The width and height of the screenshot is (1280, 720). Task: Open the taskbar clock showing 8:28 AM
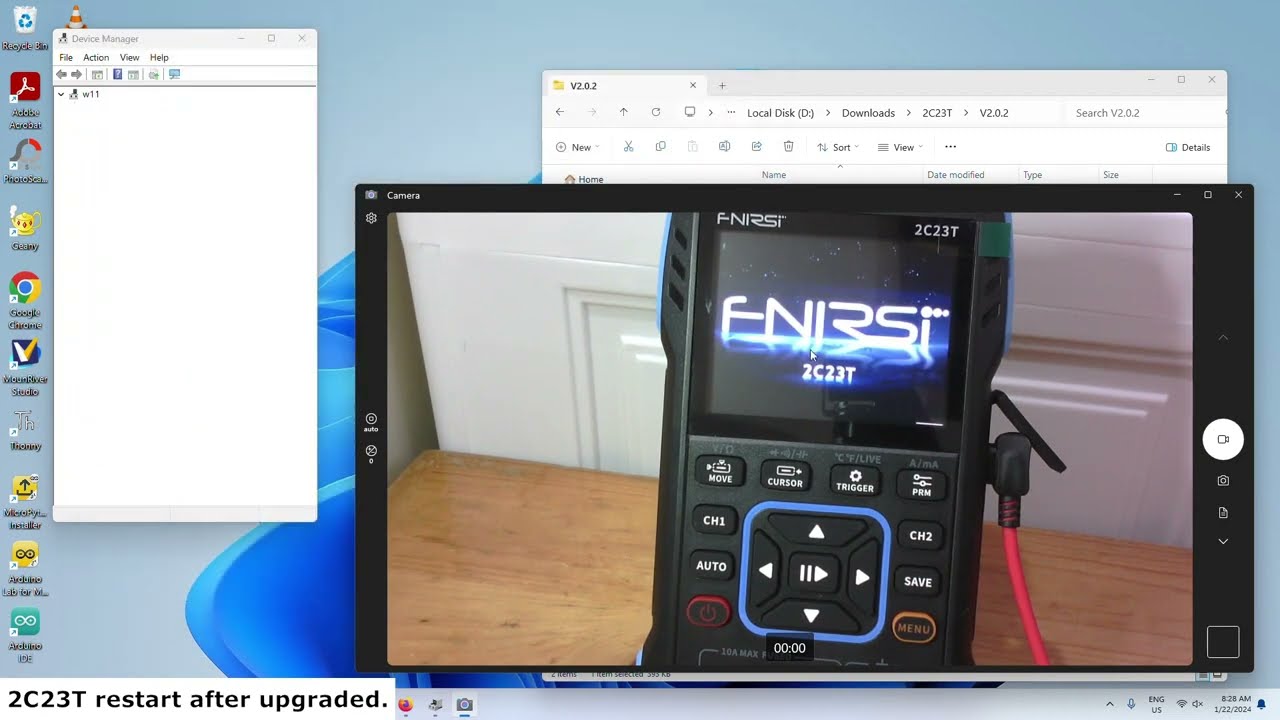pos(1235,704)
